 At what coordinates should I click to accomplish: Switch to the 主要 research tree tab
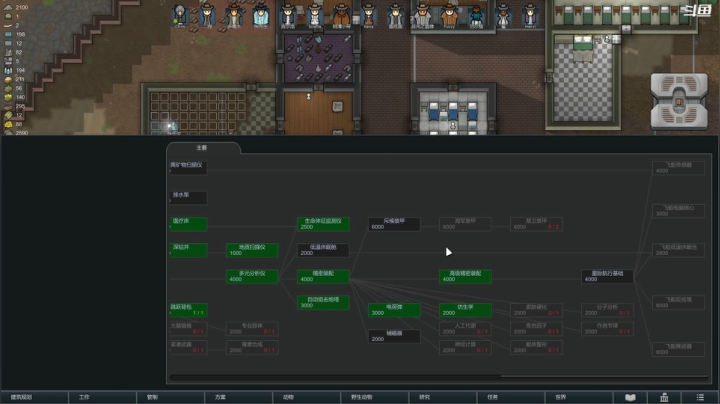pyautogui.click(x=202, y=148)
